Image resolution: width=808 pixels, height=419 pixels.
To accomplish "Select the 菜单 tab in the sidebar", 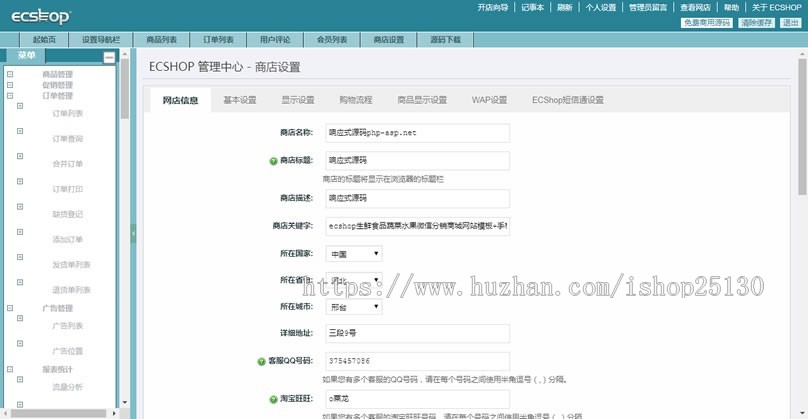I will tap(26, 55).
